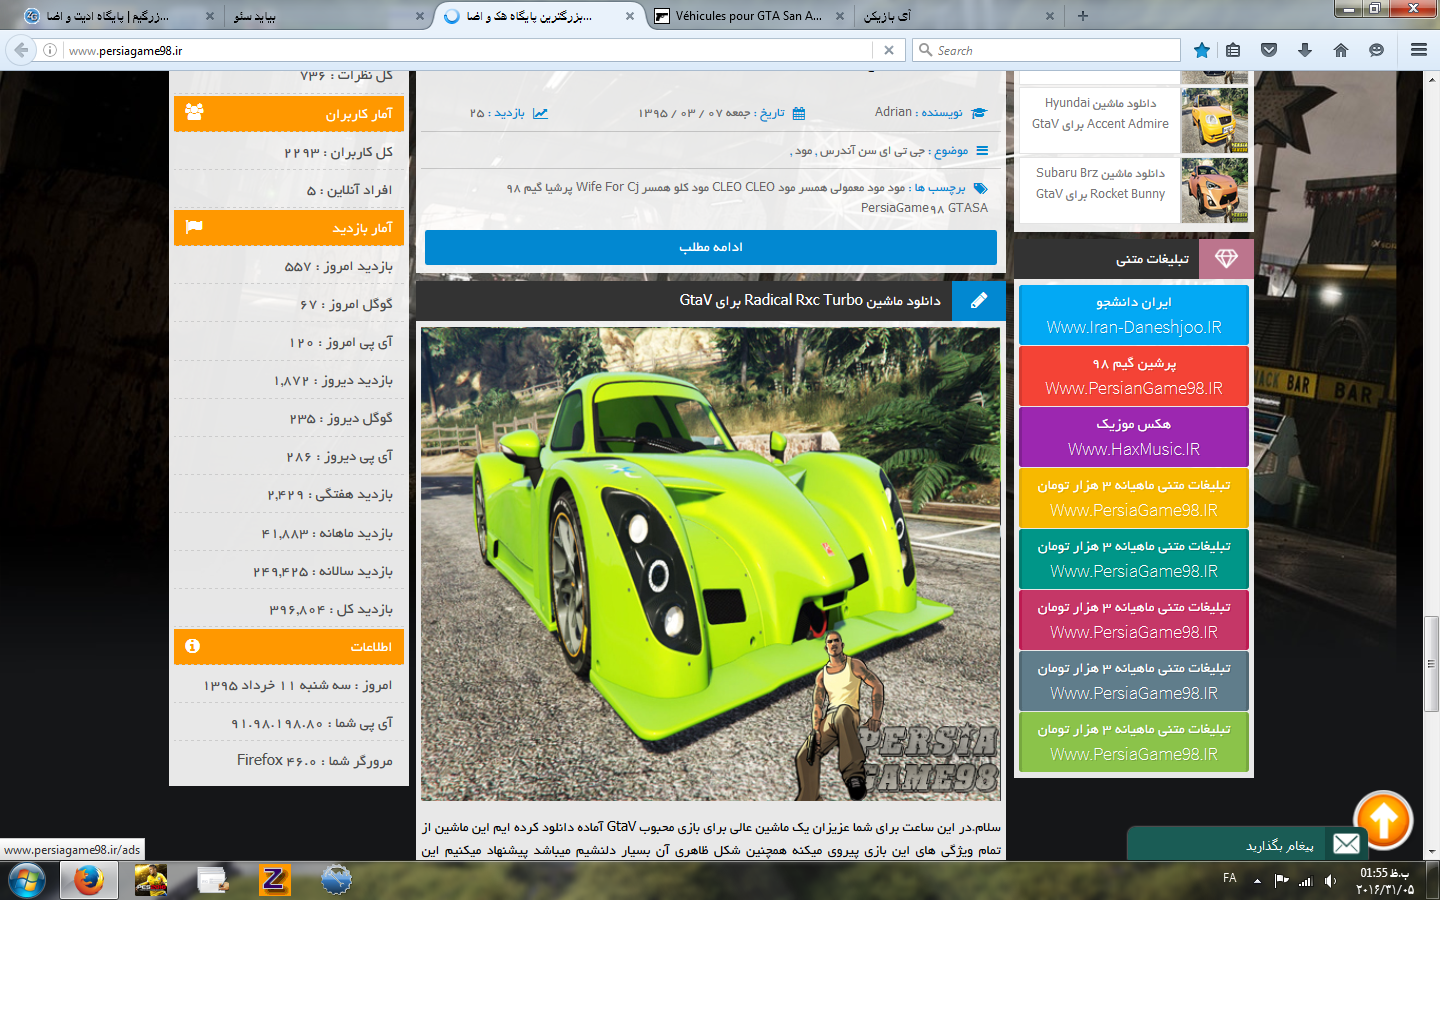This screenshot has width=1440, height=1024.
Task: Click the pink Www.PersiaGame98.IR ad
Action: click(x=1134, y=619)
